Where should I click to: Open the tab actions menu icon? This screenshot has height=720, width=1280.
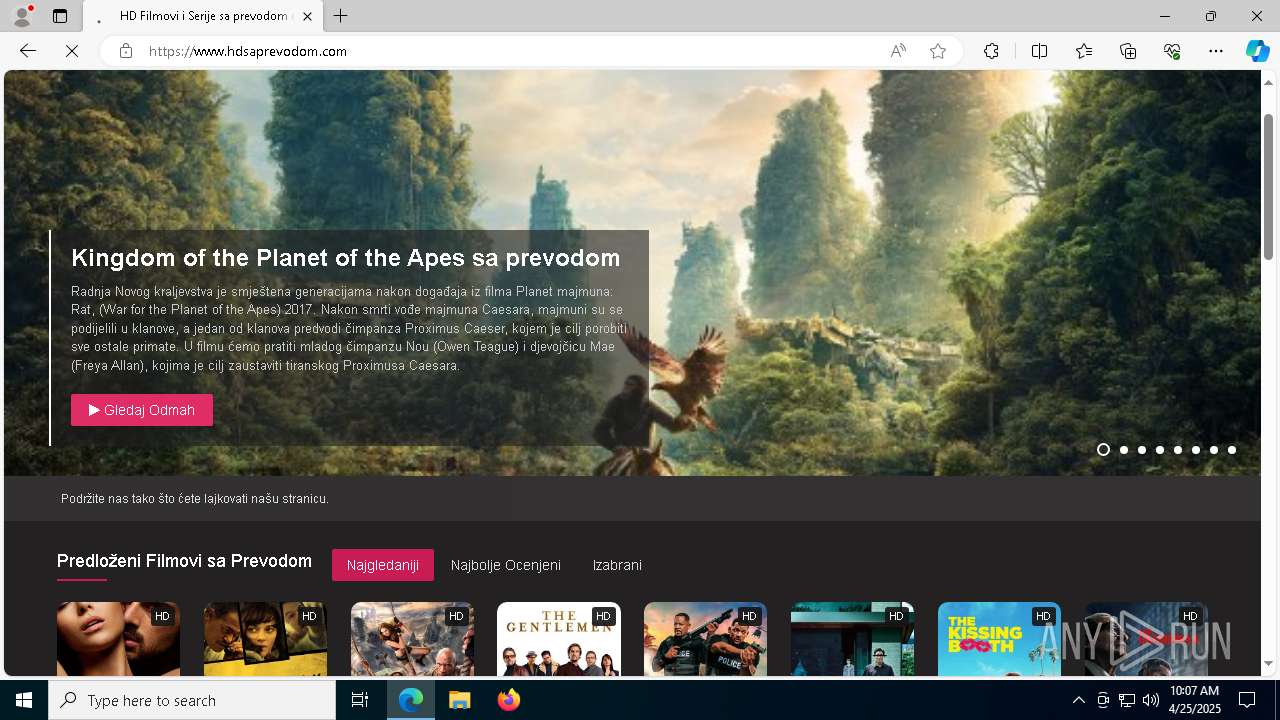pos(60,16)
